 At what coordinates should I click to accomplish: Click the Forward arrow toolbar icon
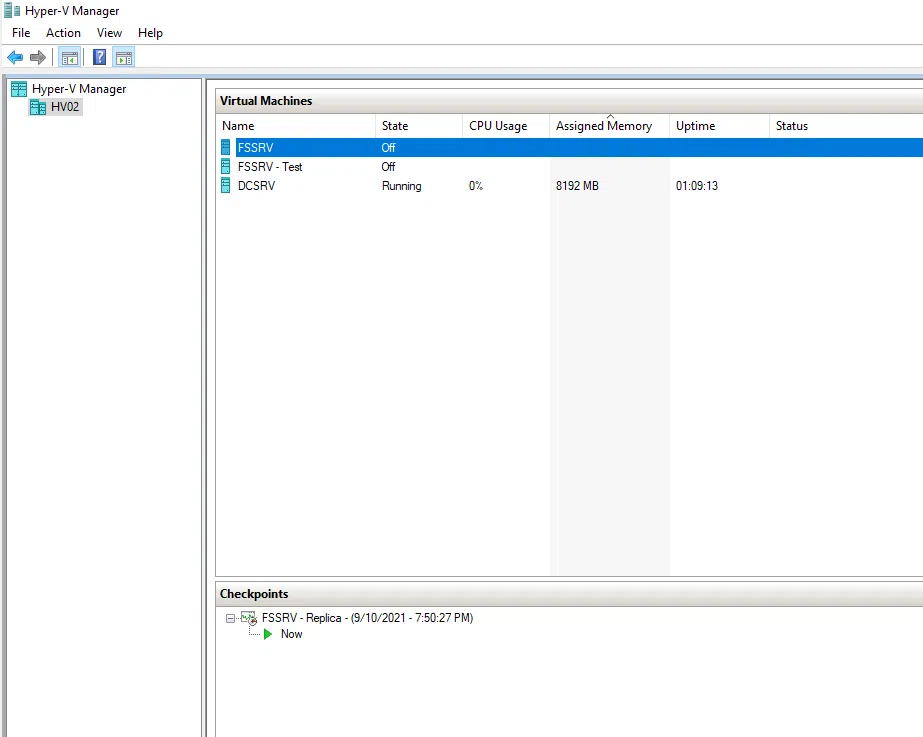38,58
